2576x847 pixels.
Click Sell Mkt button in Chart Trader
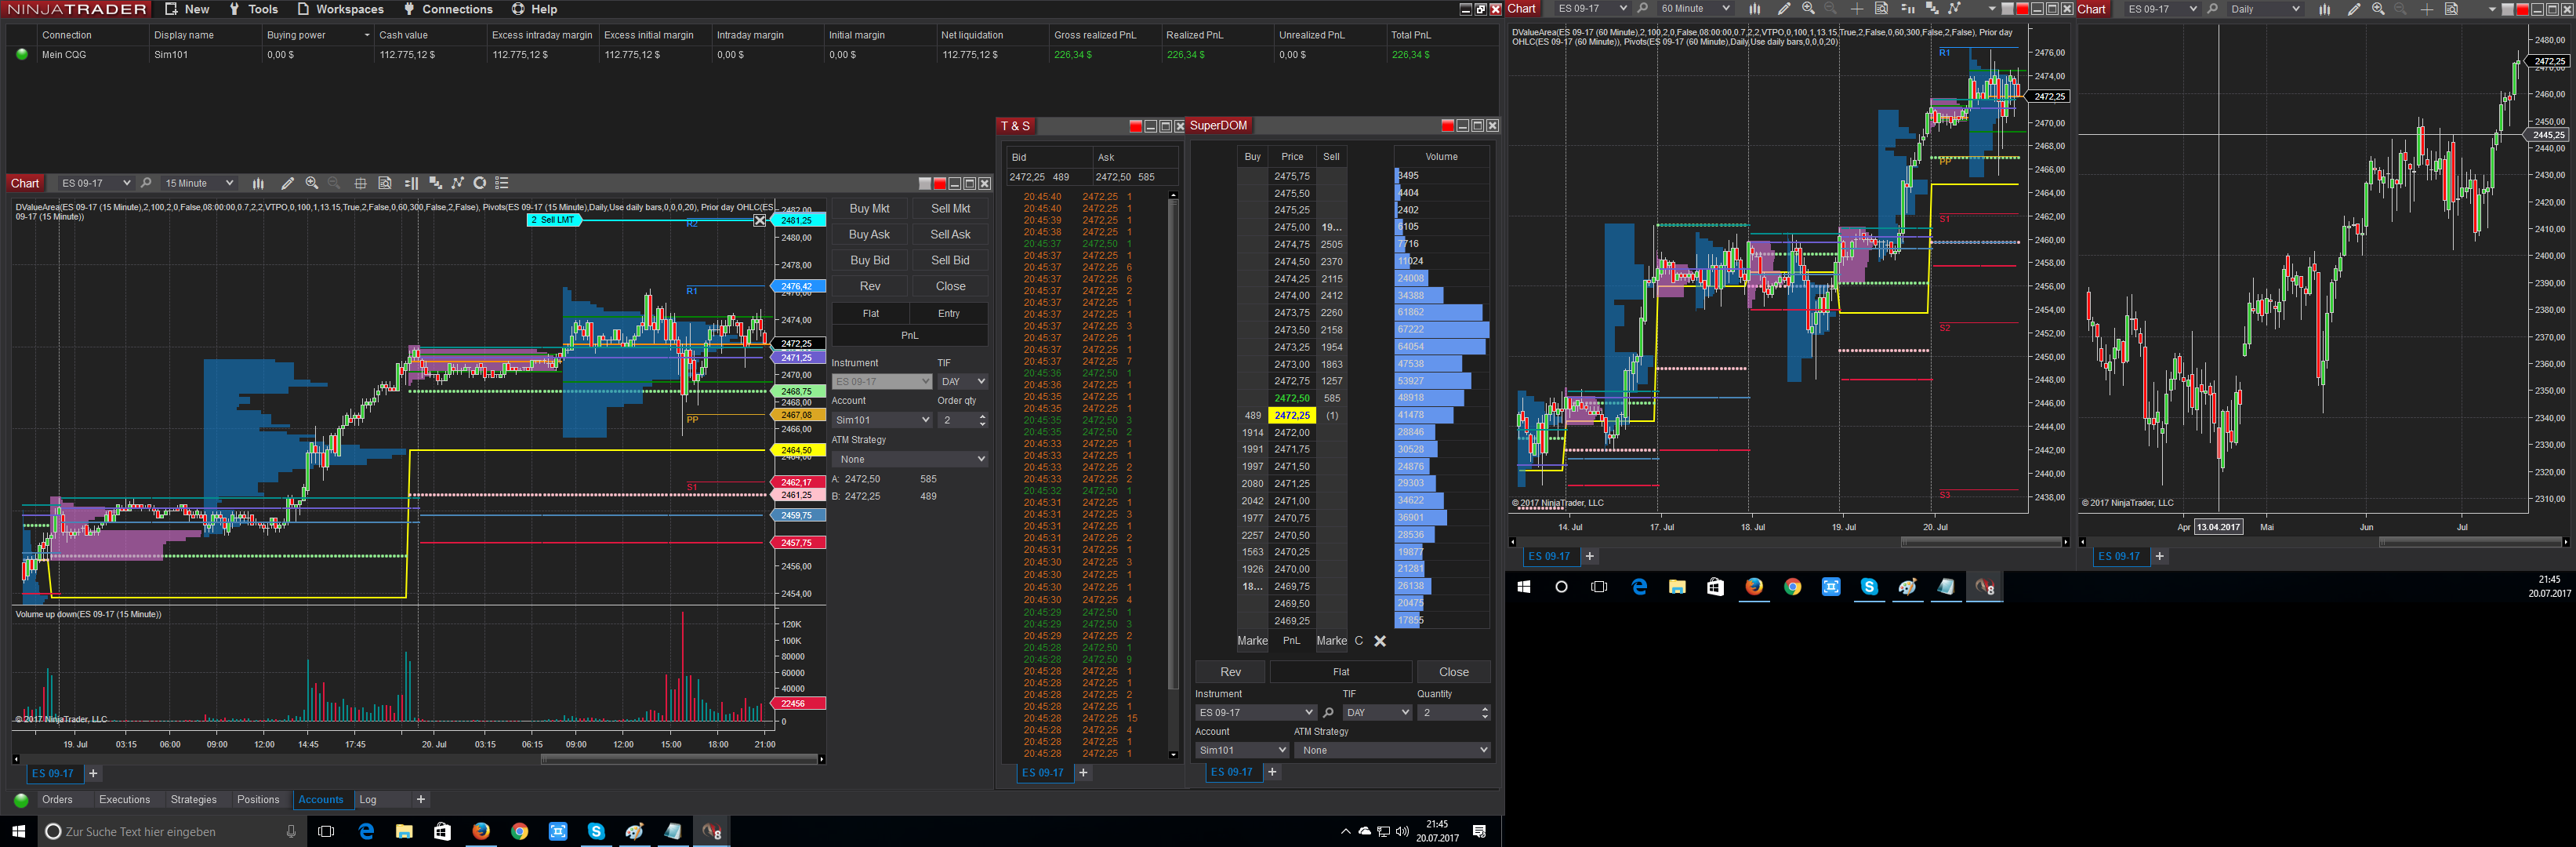(950, 209)
